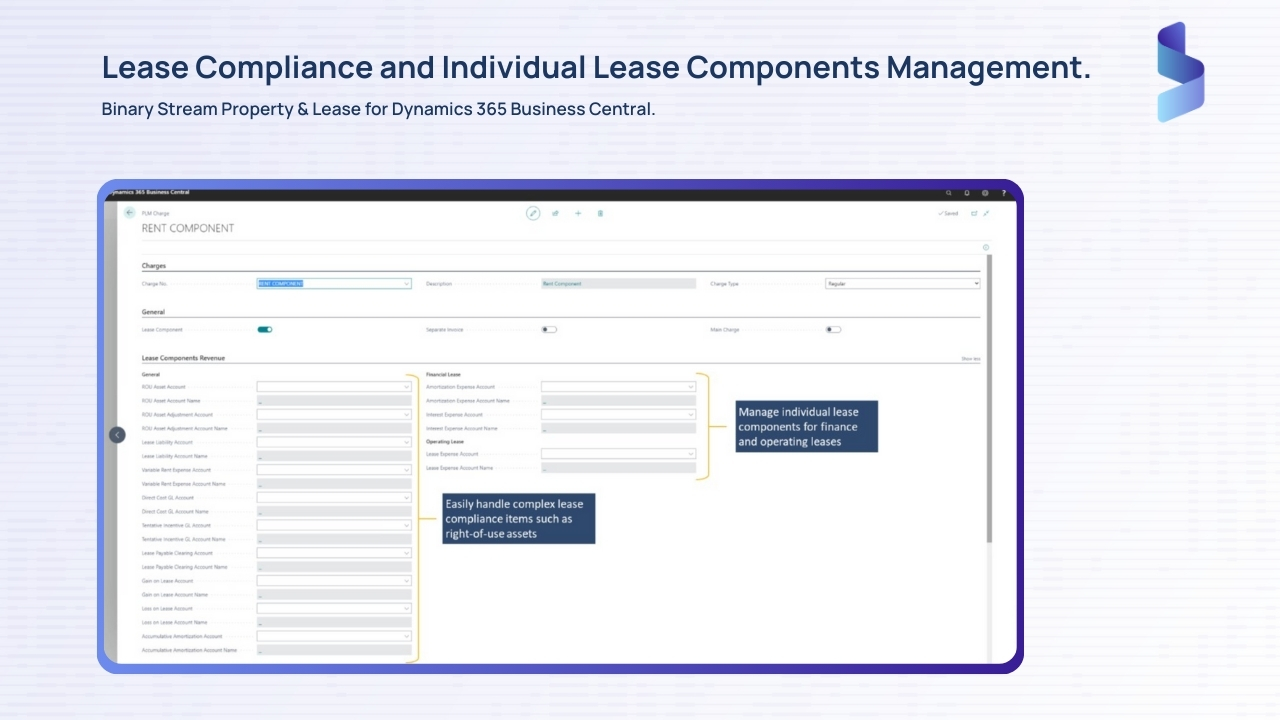The width and height of the screenshot is (1280, 720).
Task: Click the Lease Liability Account Name field
Action: 334,456
